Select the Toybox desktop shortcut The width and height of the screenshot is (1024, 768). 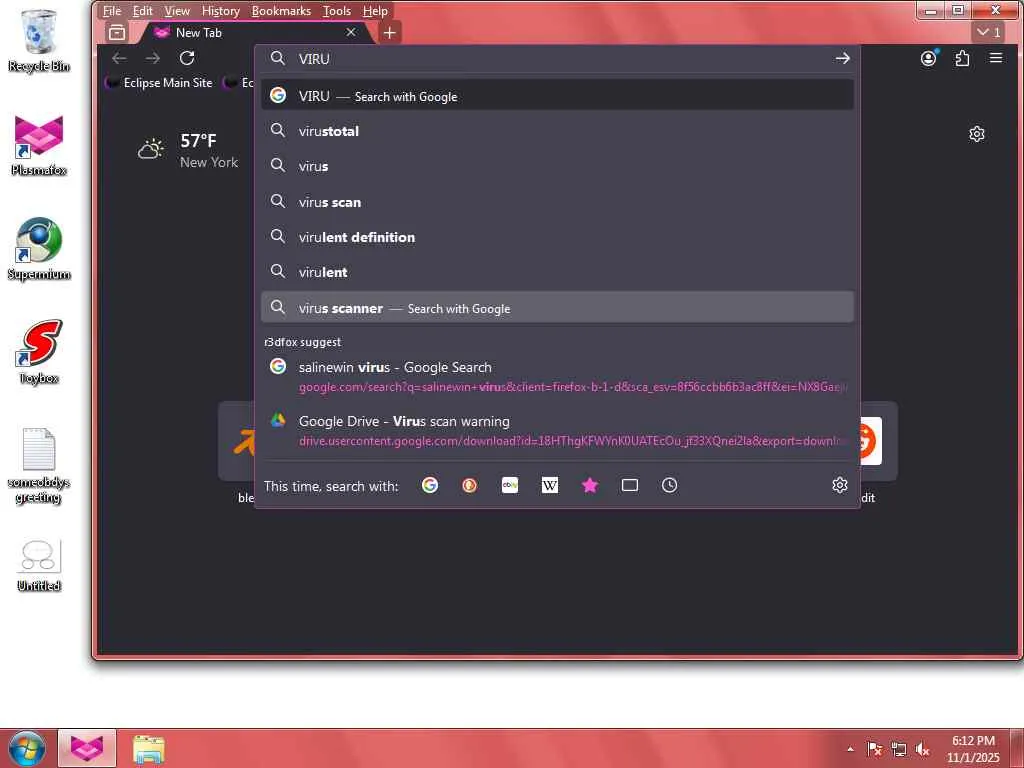39,353
